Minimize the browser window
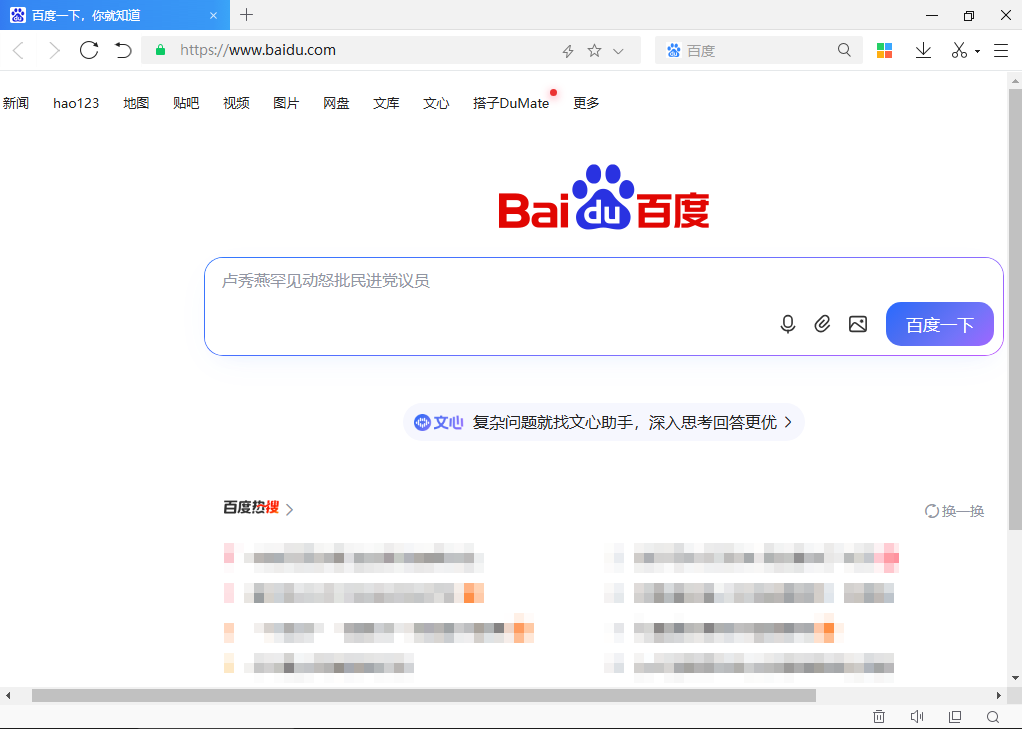Viewport: 1027px width, 729px height. pos(932,15)
